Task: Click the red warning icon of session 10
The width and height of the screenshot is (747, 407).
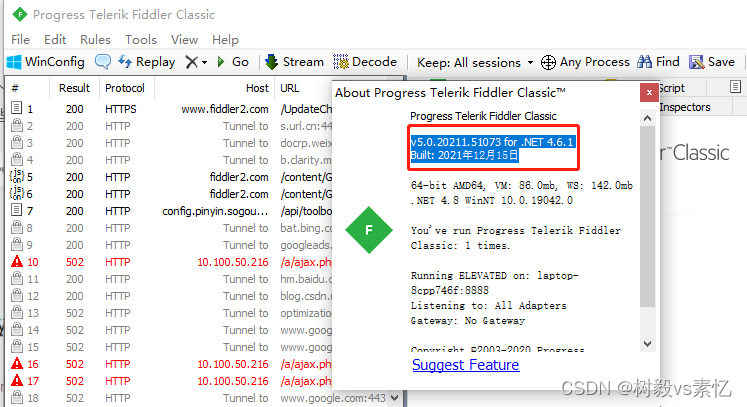Action: pos(17,262)
